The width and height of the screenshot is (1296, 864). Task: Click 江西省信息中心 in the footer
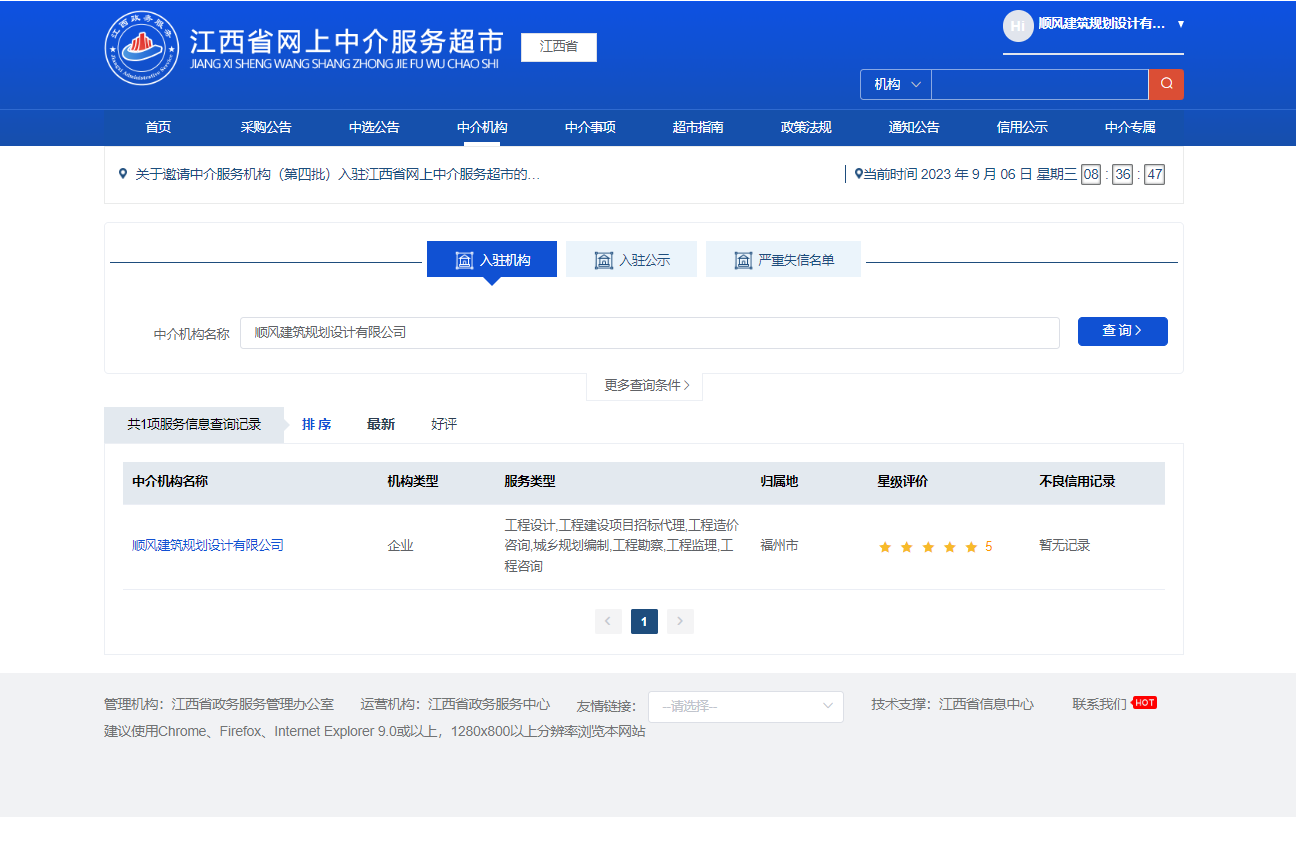coord(986,704)
